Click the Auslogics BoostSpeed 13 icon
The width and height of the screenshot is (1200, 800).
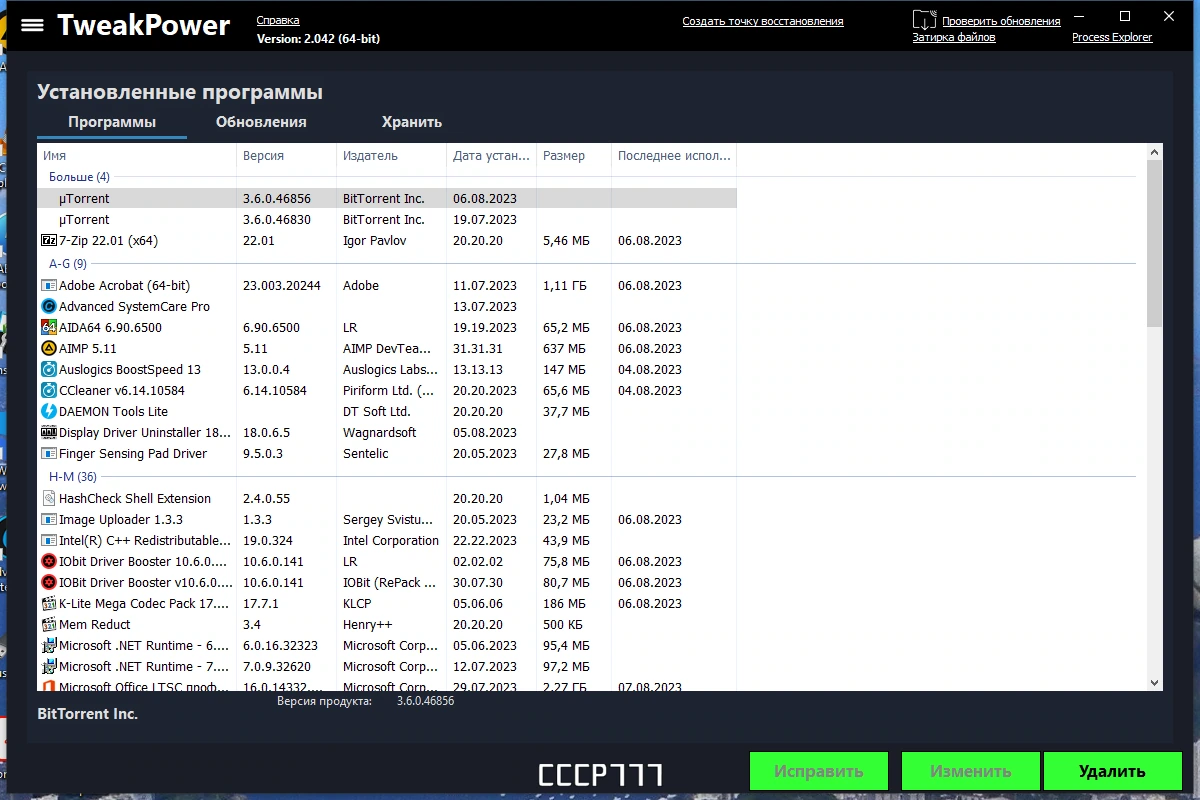tap(49, 370)
